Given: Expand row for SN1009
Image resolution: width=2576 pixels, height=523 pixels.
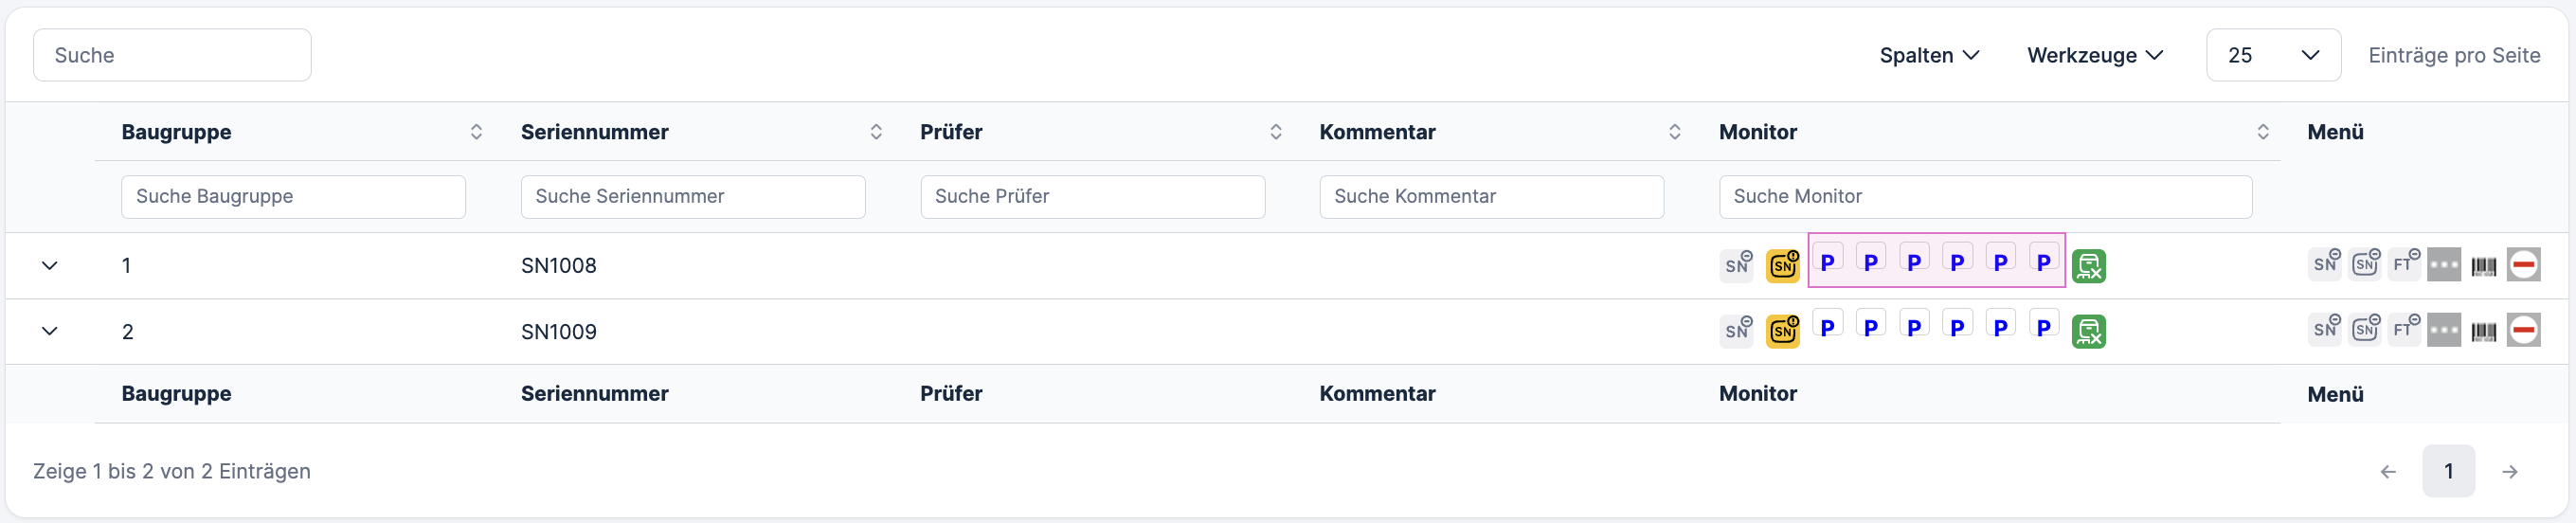Looking at the screenshot, I should [49, 331].
